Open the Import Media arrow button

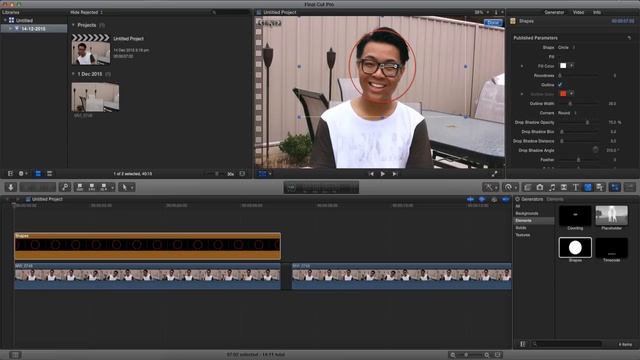click(x=11, y=187)
